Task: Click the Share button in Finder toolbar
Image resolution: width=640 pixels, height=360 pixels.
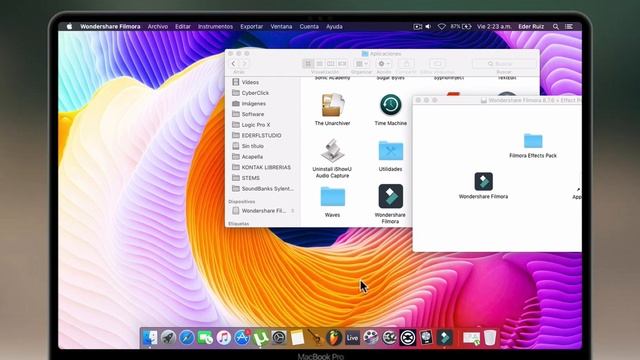Action: [406, 64]
